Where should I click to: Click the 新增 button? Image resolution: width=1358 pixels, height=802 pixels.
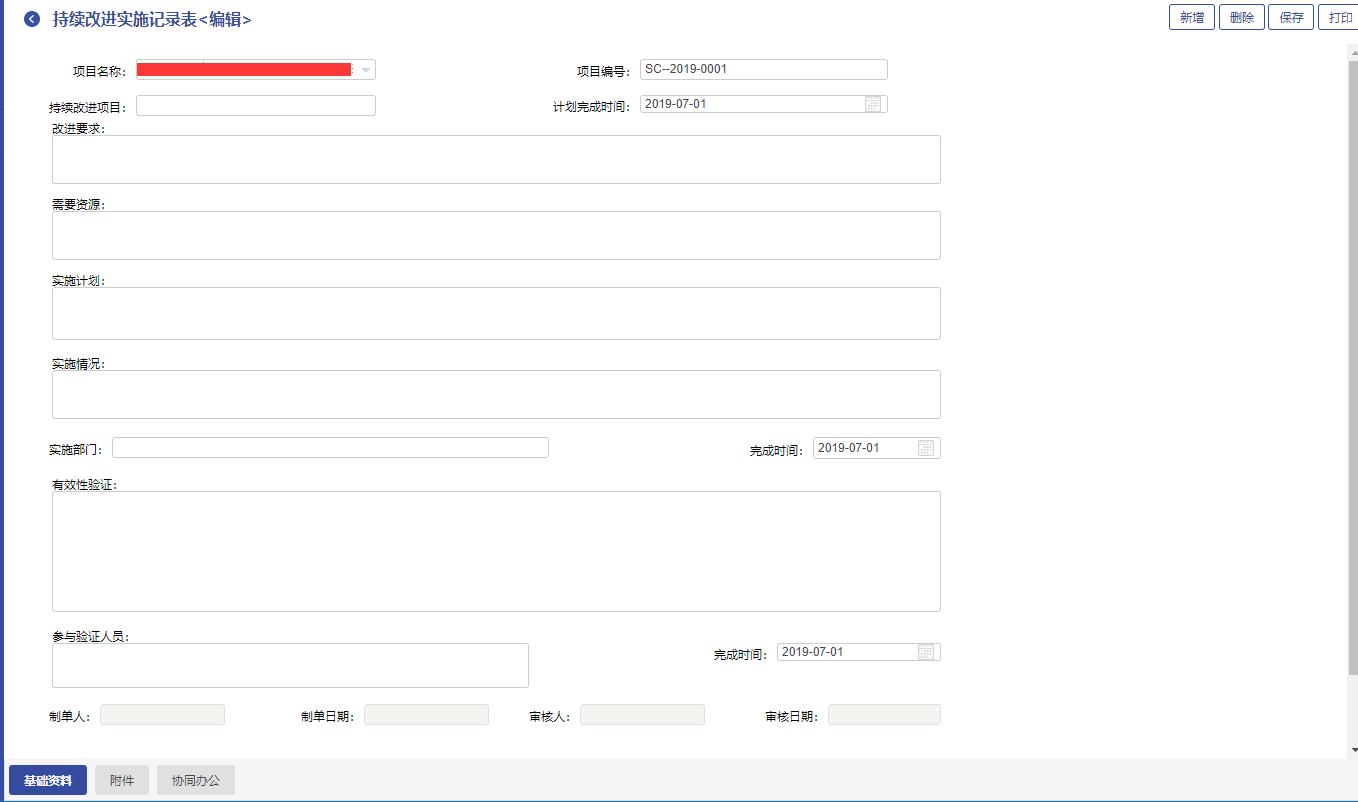pyautogui.click(x=1192, y=18)
